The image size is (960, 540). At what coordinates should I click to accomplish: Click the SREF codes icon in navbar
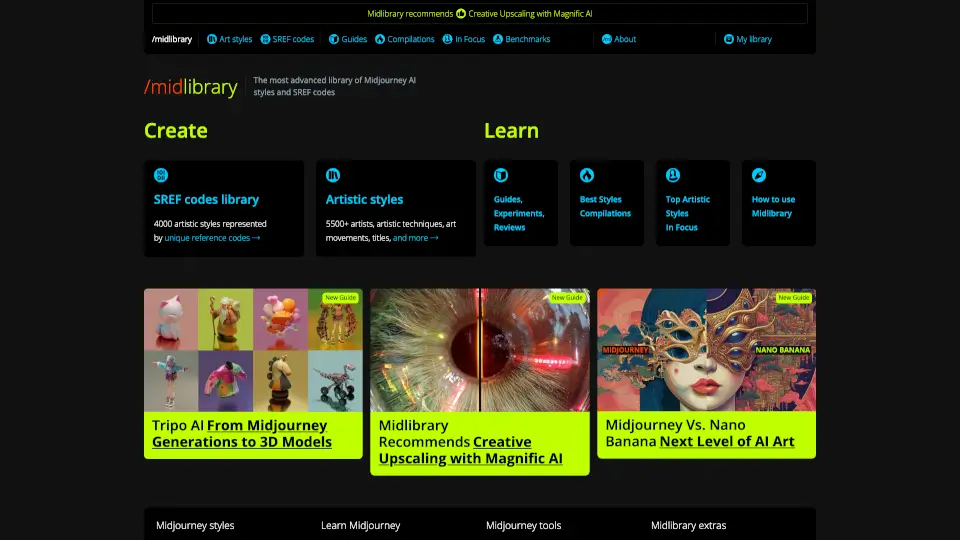(265, 39)
